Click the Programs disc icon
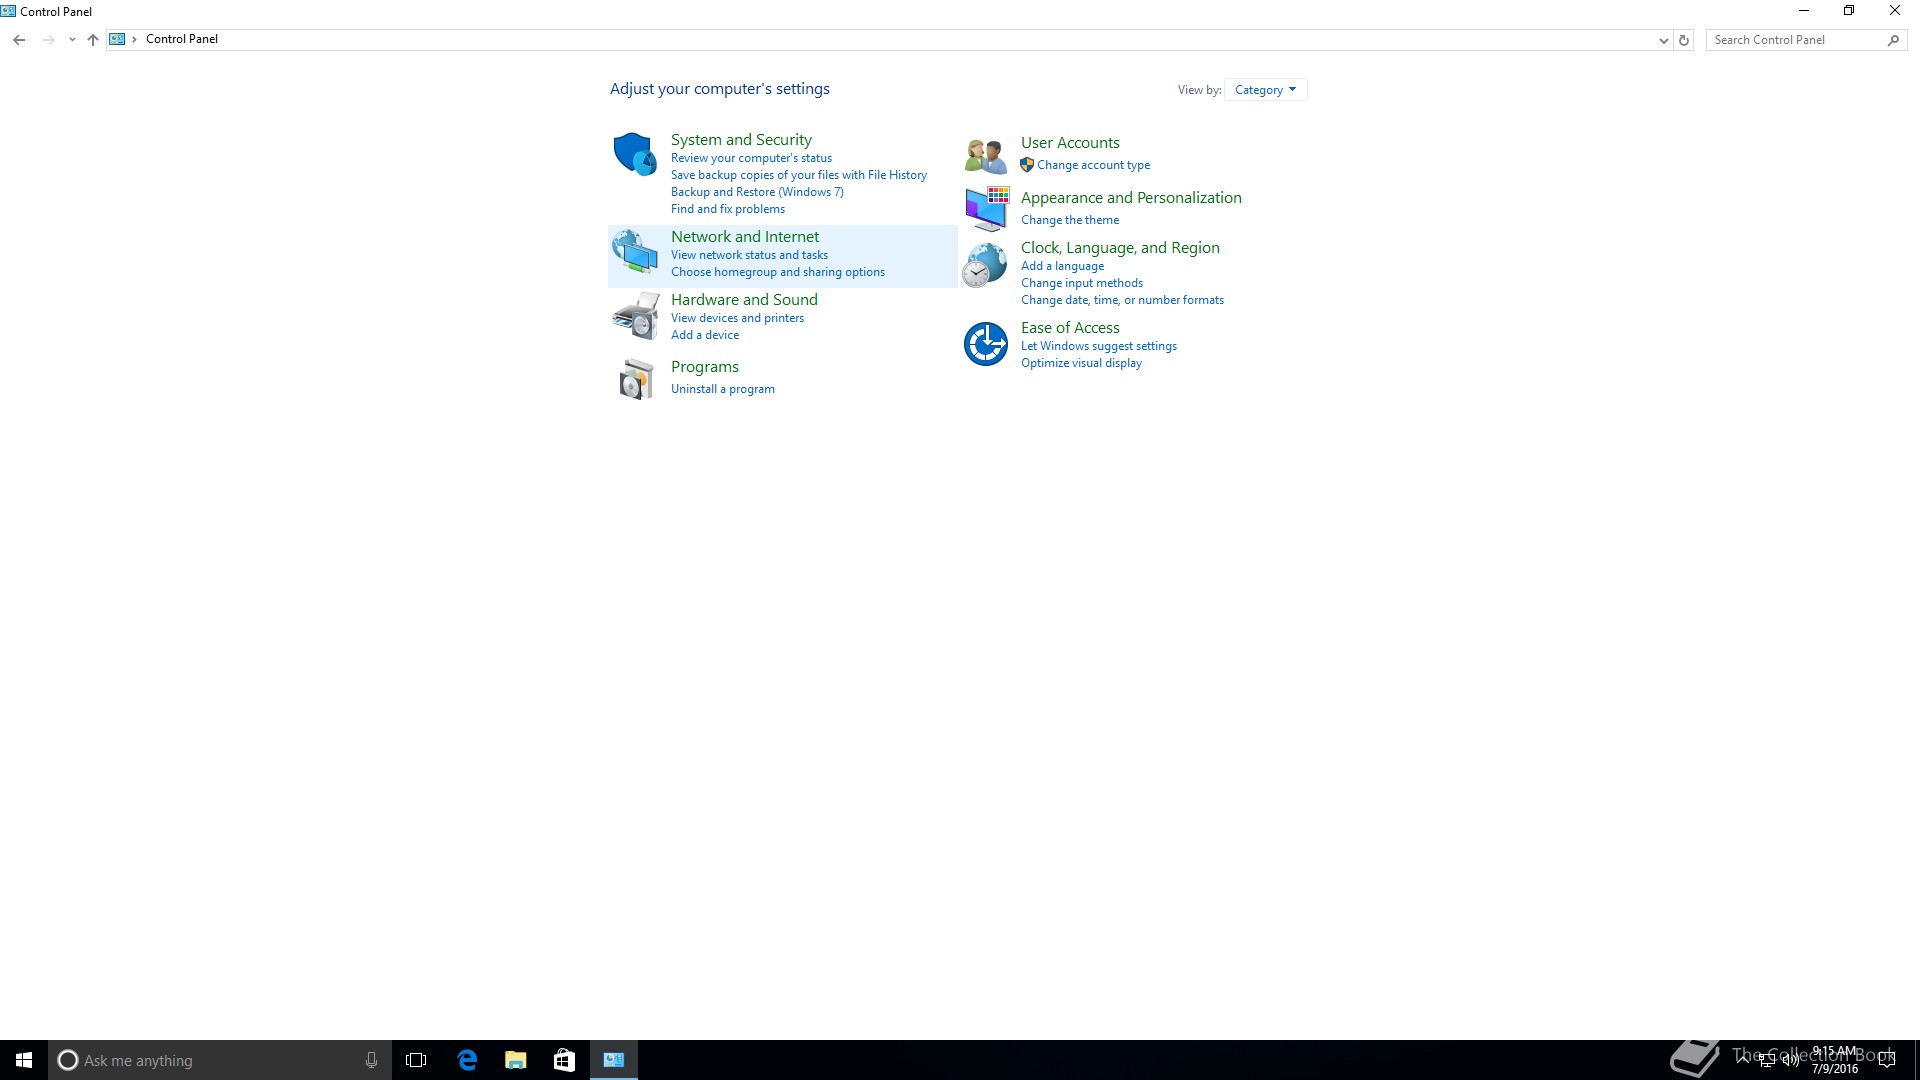This screenshot has height=1080, width=1920. [635, 380]
